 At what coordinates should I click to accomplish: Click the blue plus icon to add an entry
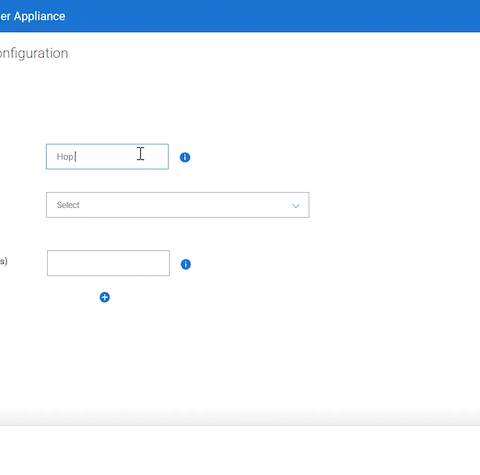105,297
